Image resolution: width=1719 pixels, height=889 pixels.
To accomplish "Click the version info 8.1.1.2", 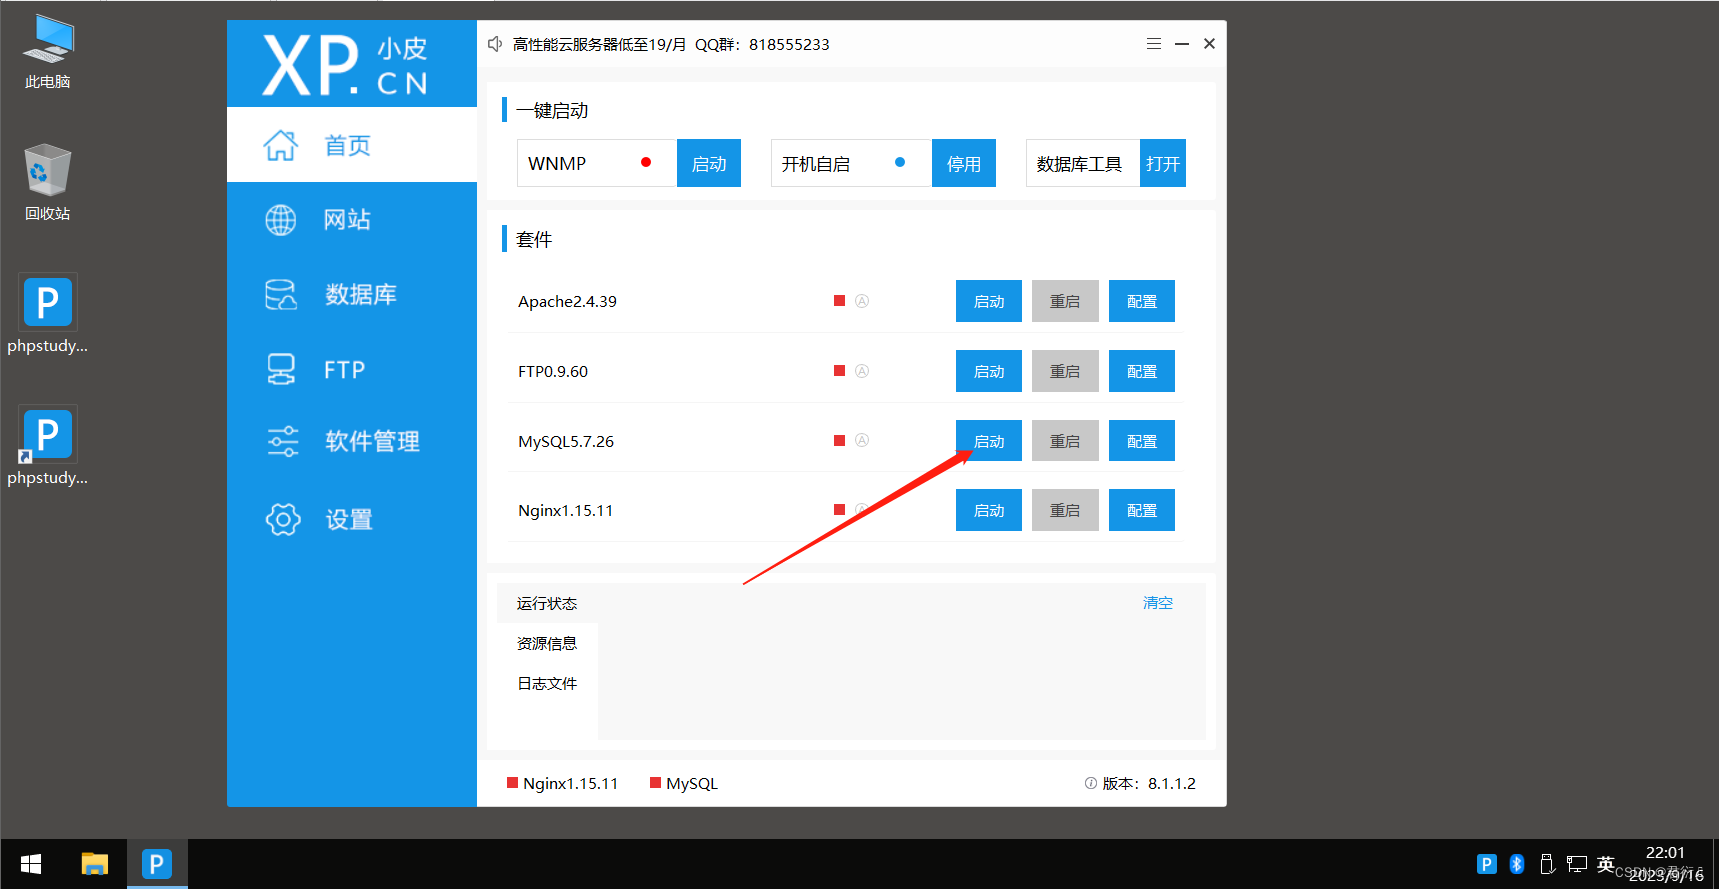I will coord(1141,783).
